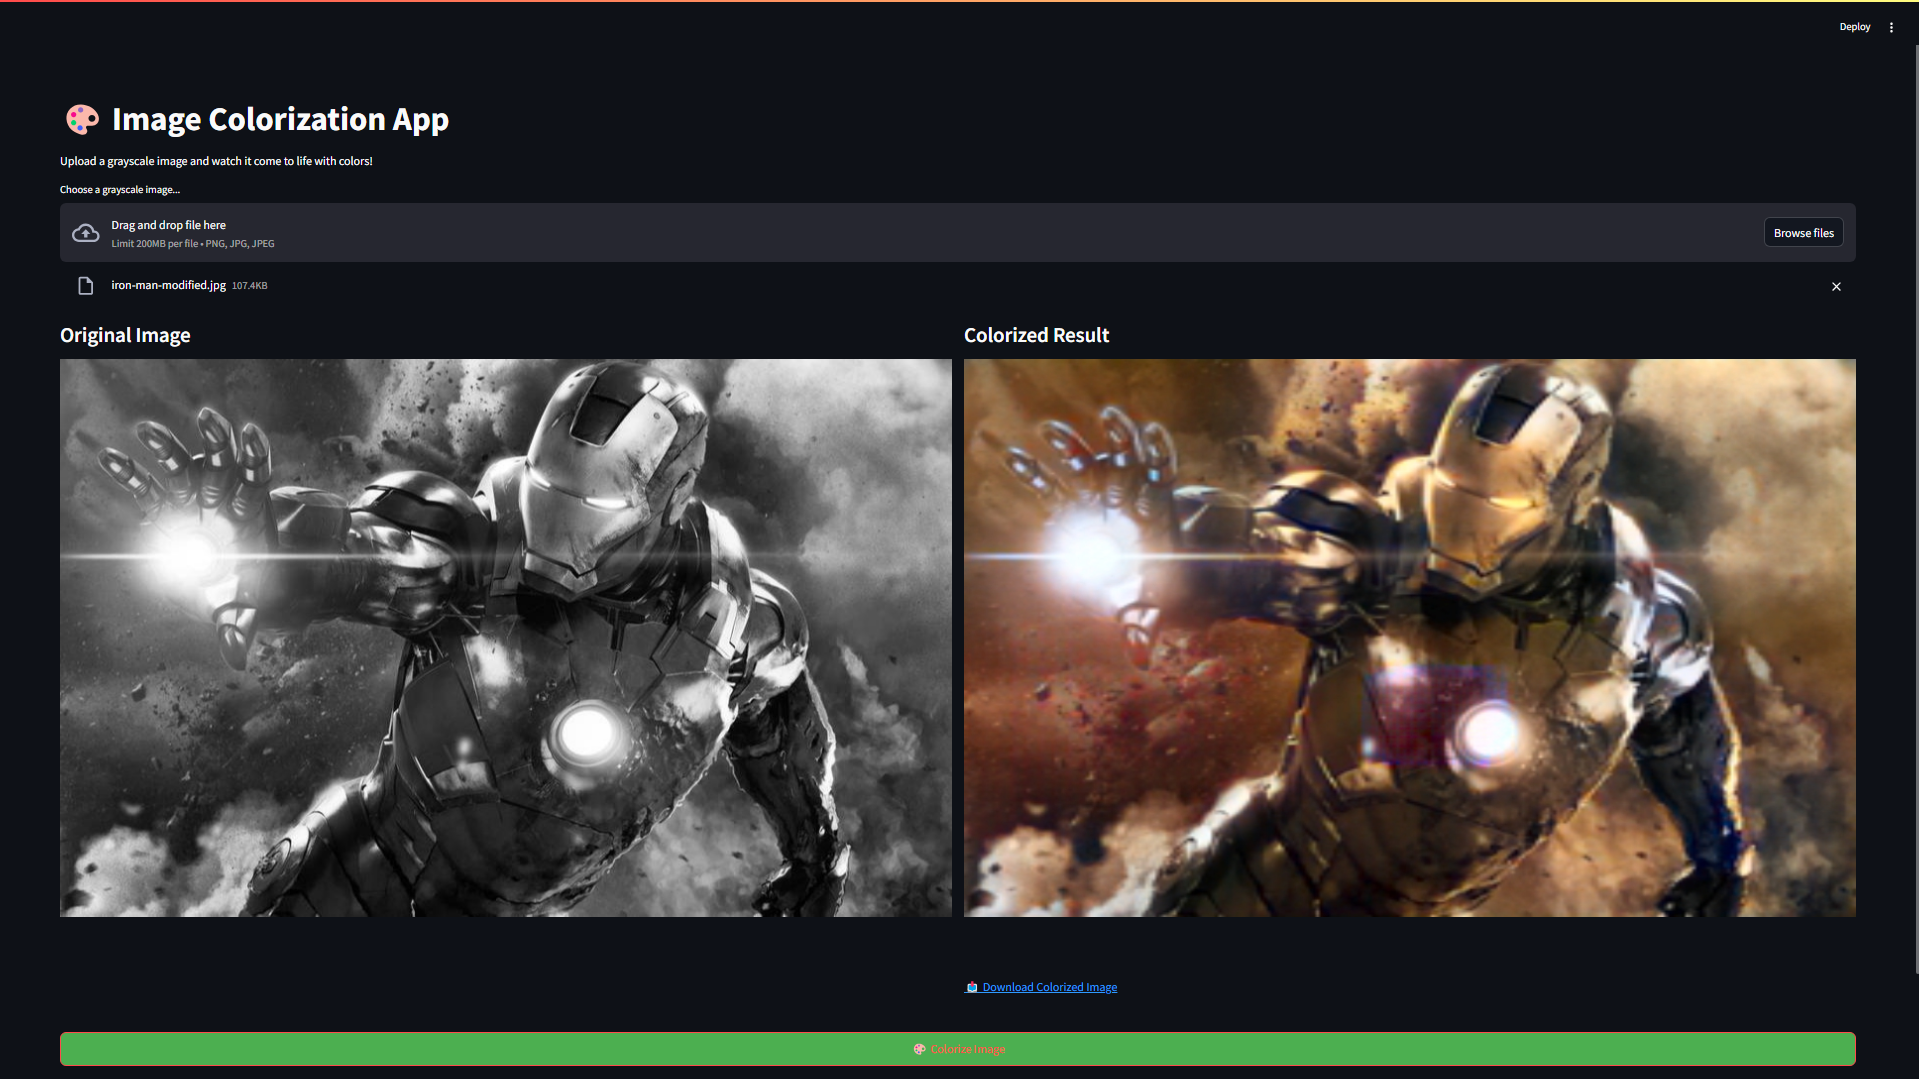The image size is (1919, 1079).
Task: Click the green Colorize Image button
Action: [x=957, y=1049]
